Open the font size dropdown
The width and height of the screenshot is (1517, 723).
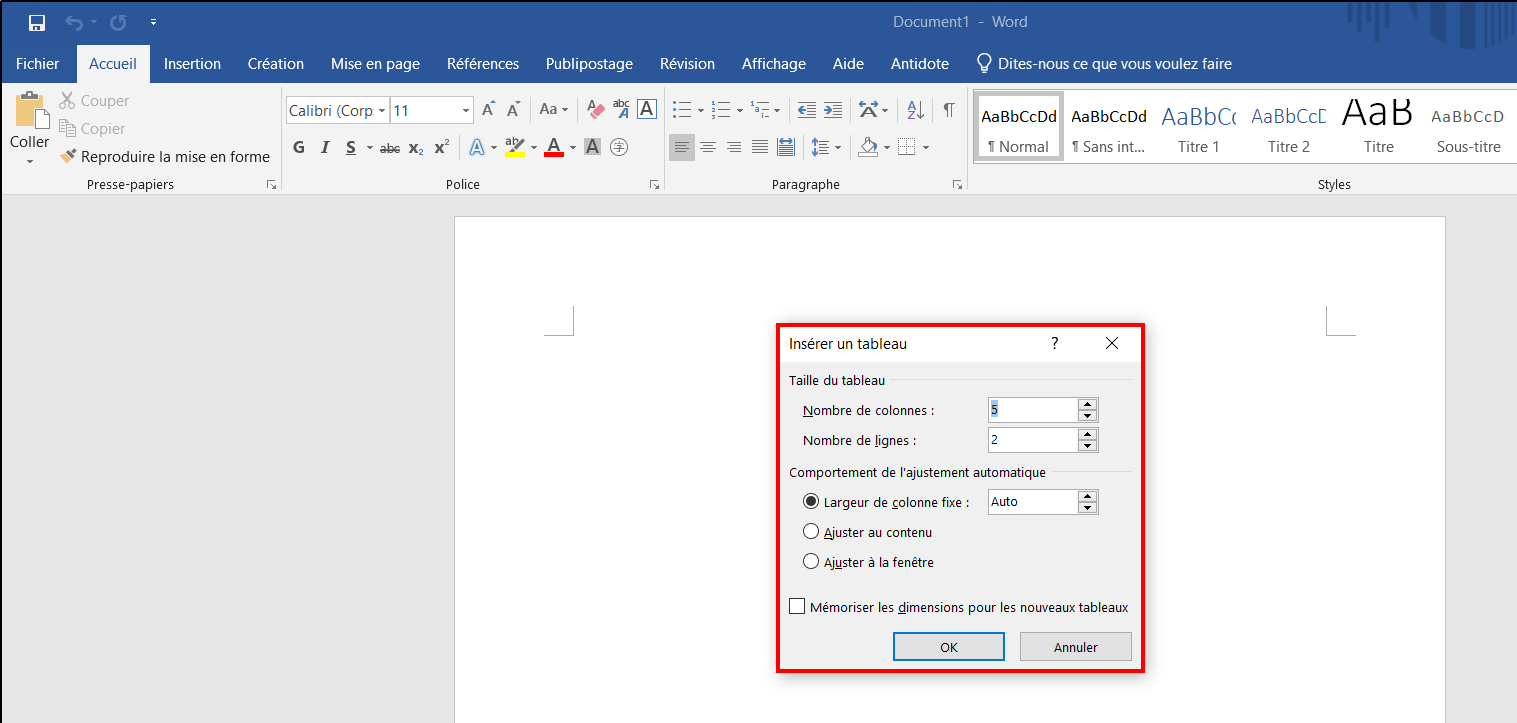pyautogui.click(x=466, y=111)
